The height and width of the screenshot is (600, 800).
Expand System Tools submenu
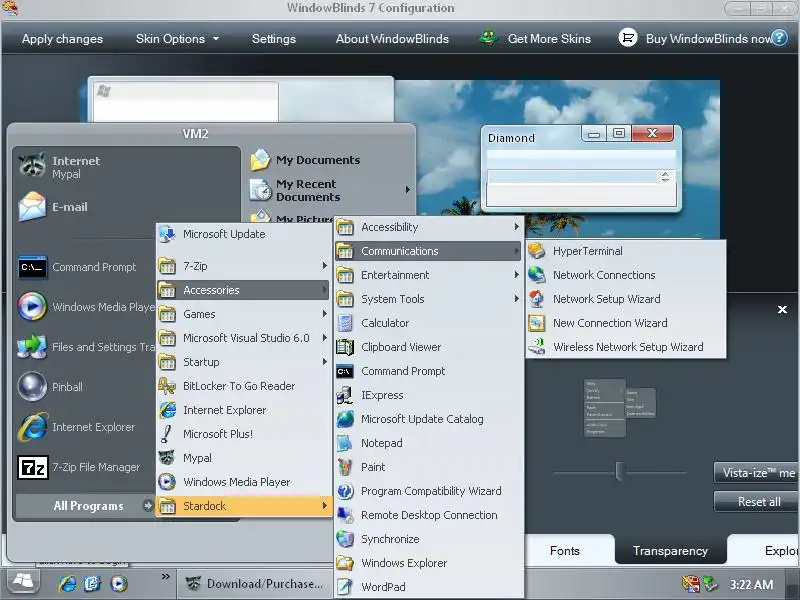click(x=429, y=299)
